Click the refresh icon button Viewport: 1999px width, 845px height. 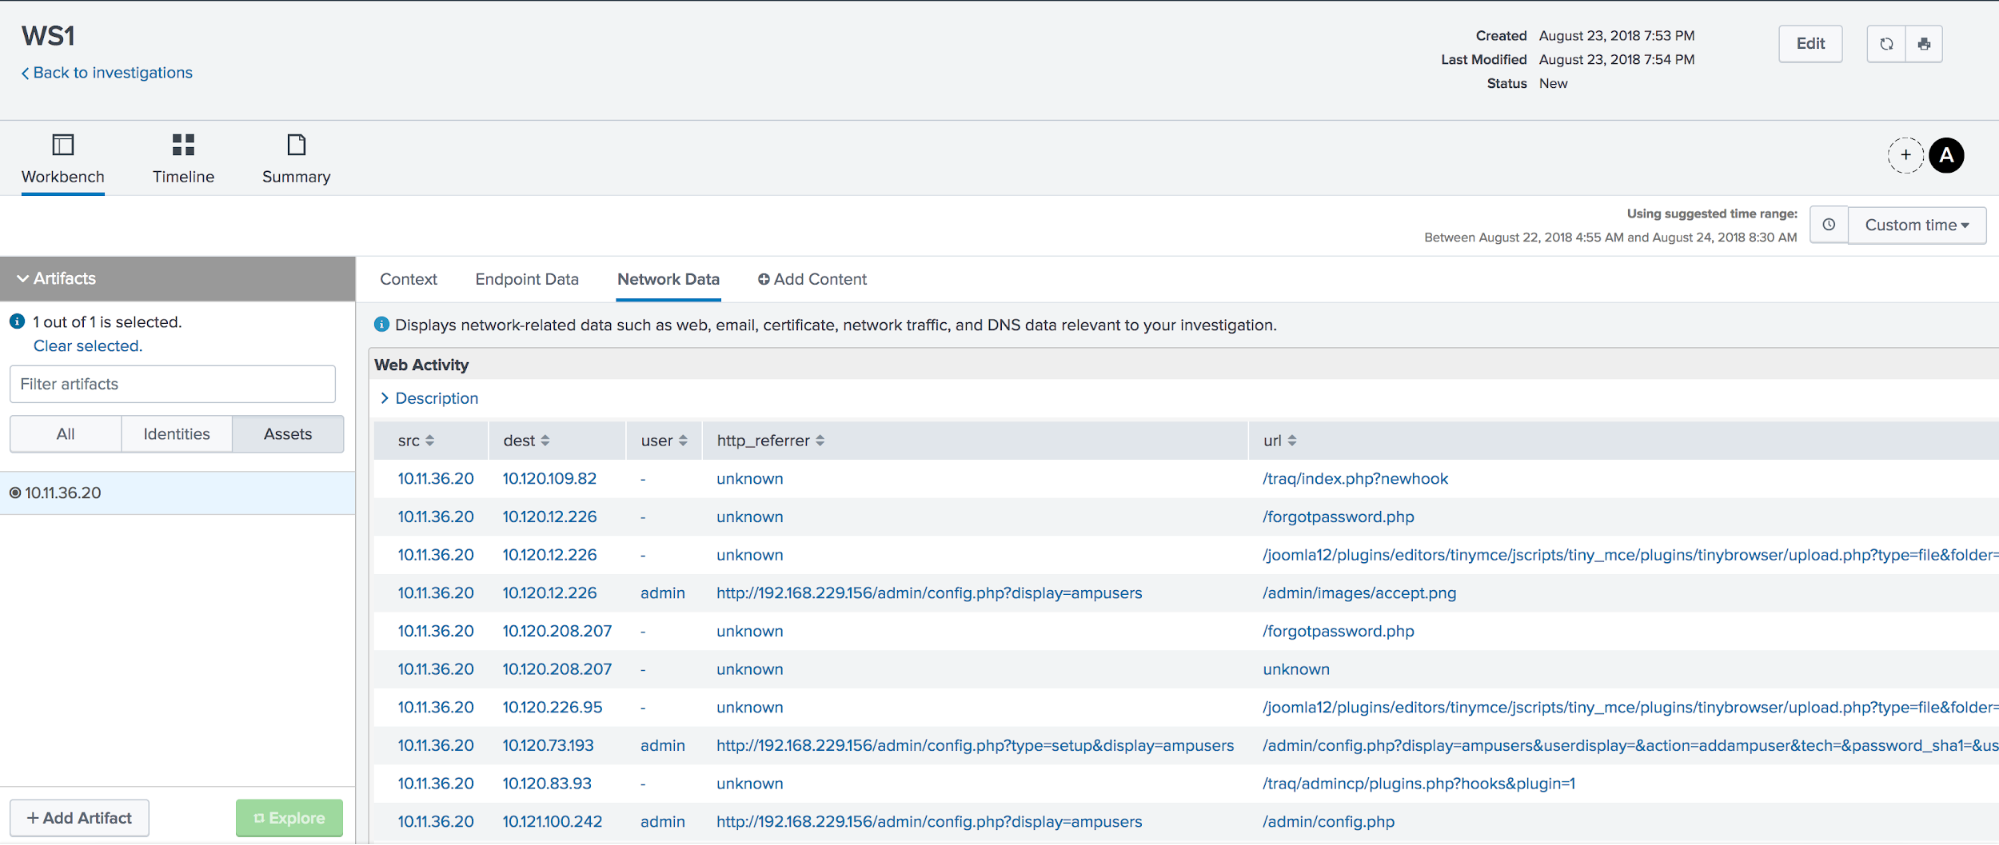1886,44
